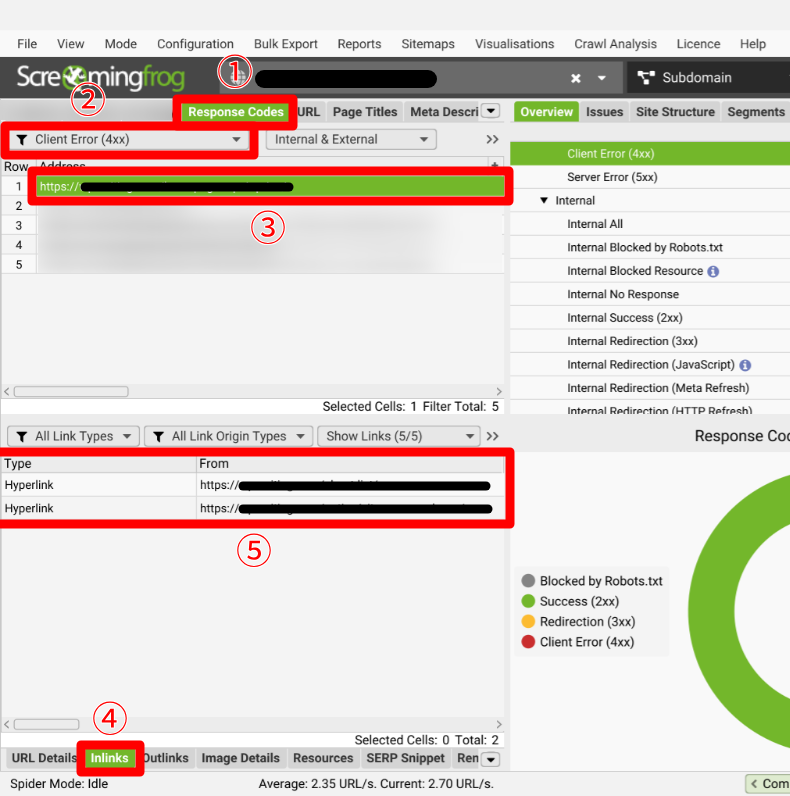Viewport: 790px width, 796px height.
Task: Open the Issues tab in right panel
Action: click(x=604, y=112)
